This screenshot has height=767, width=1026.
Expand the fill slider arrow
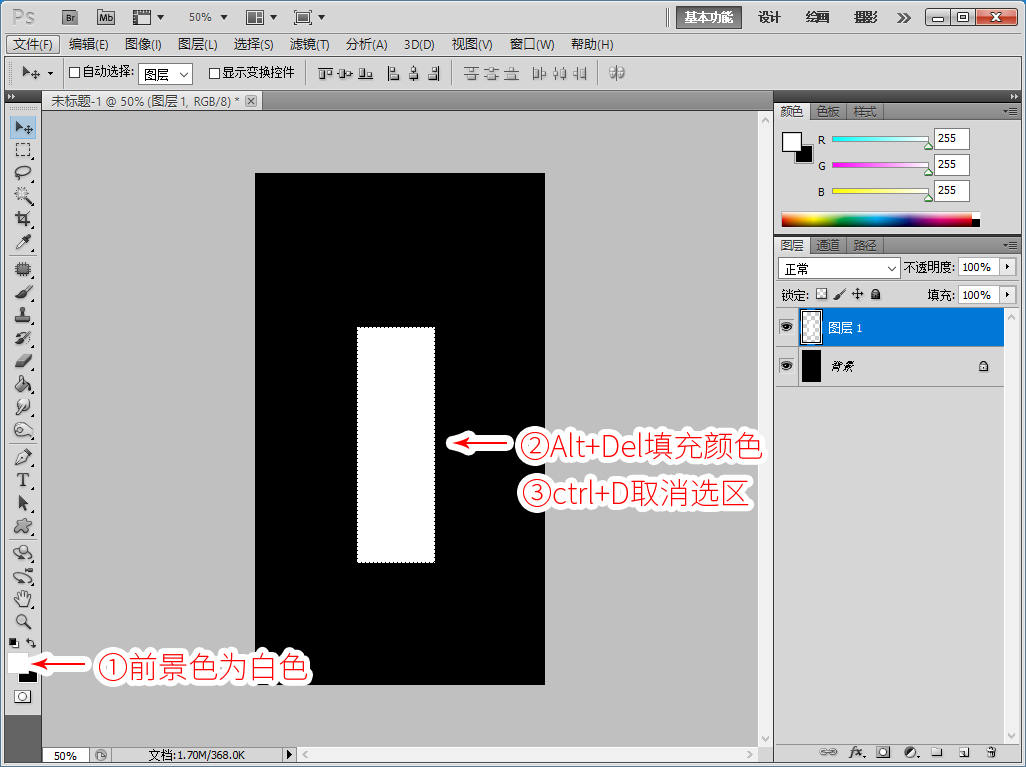tap(1008, 294)
